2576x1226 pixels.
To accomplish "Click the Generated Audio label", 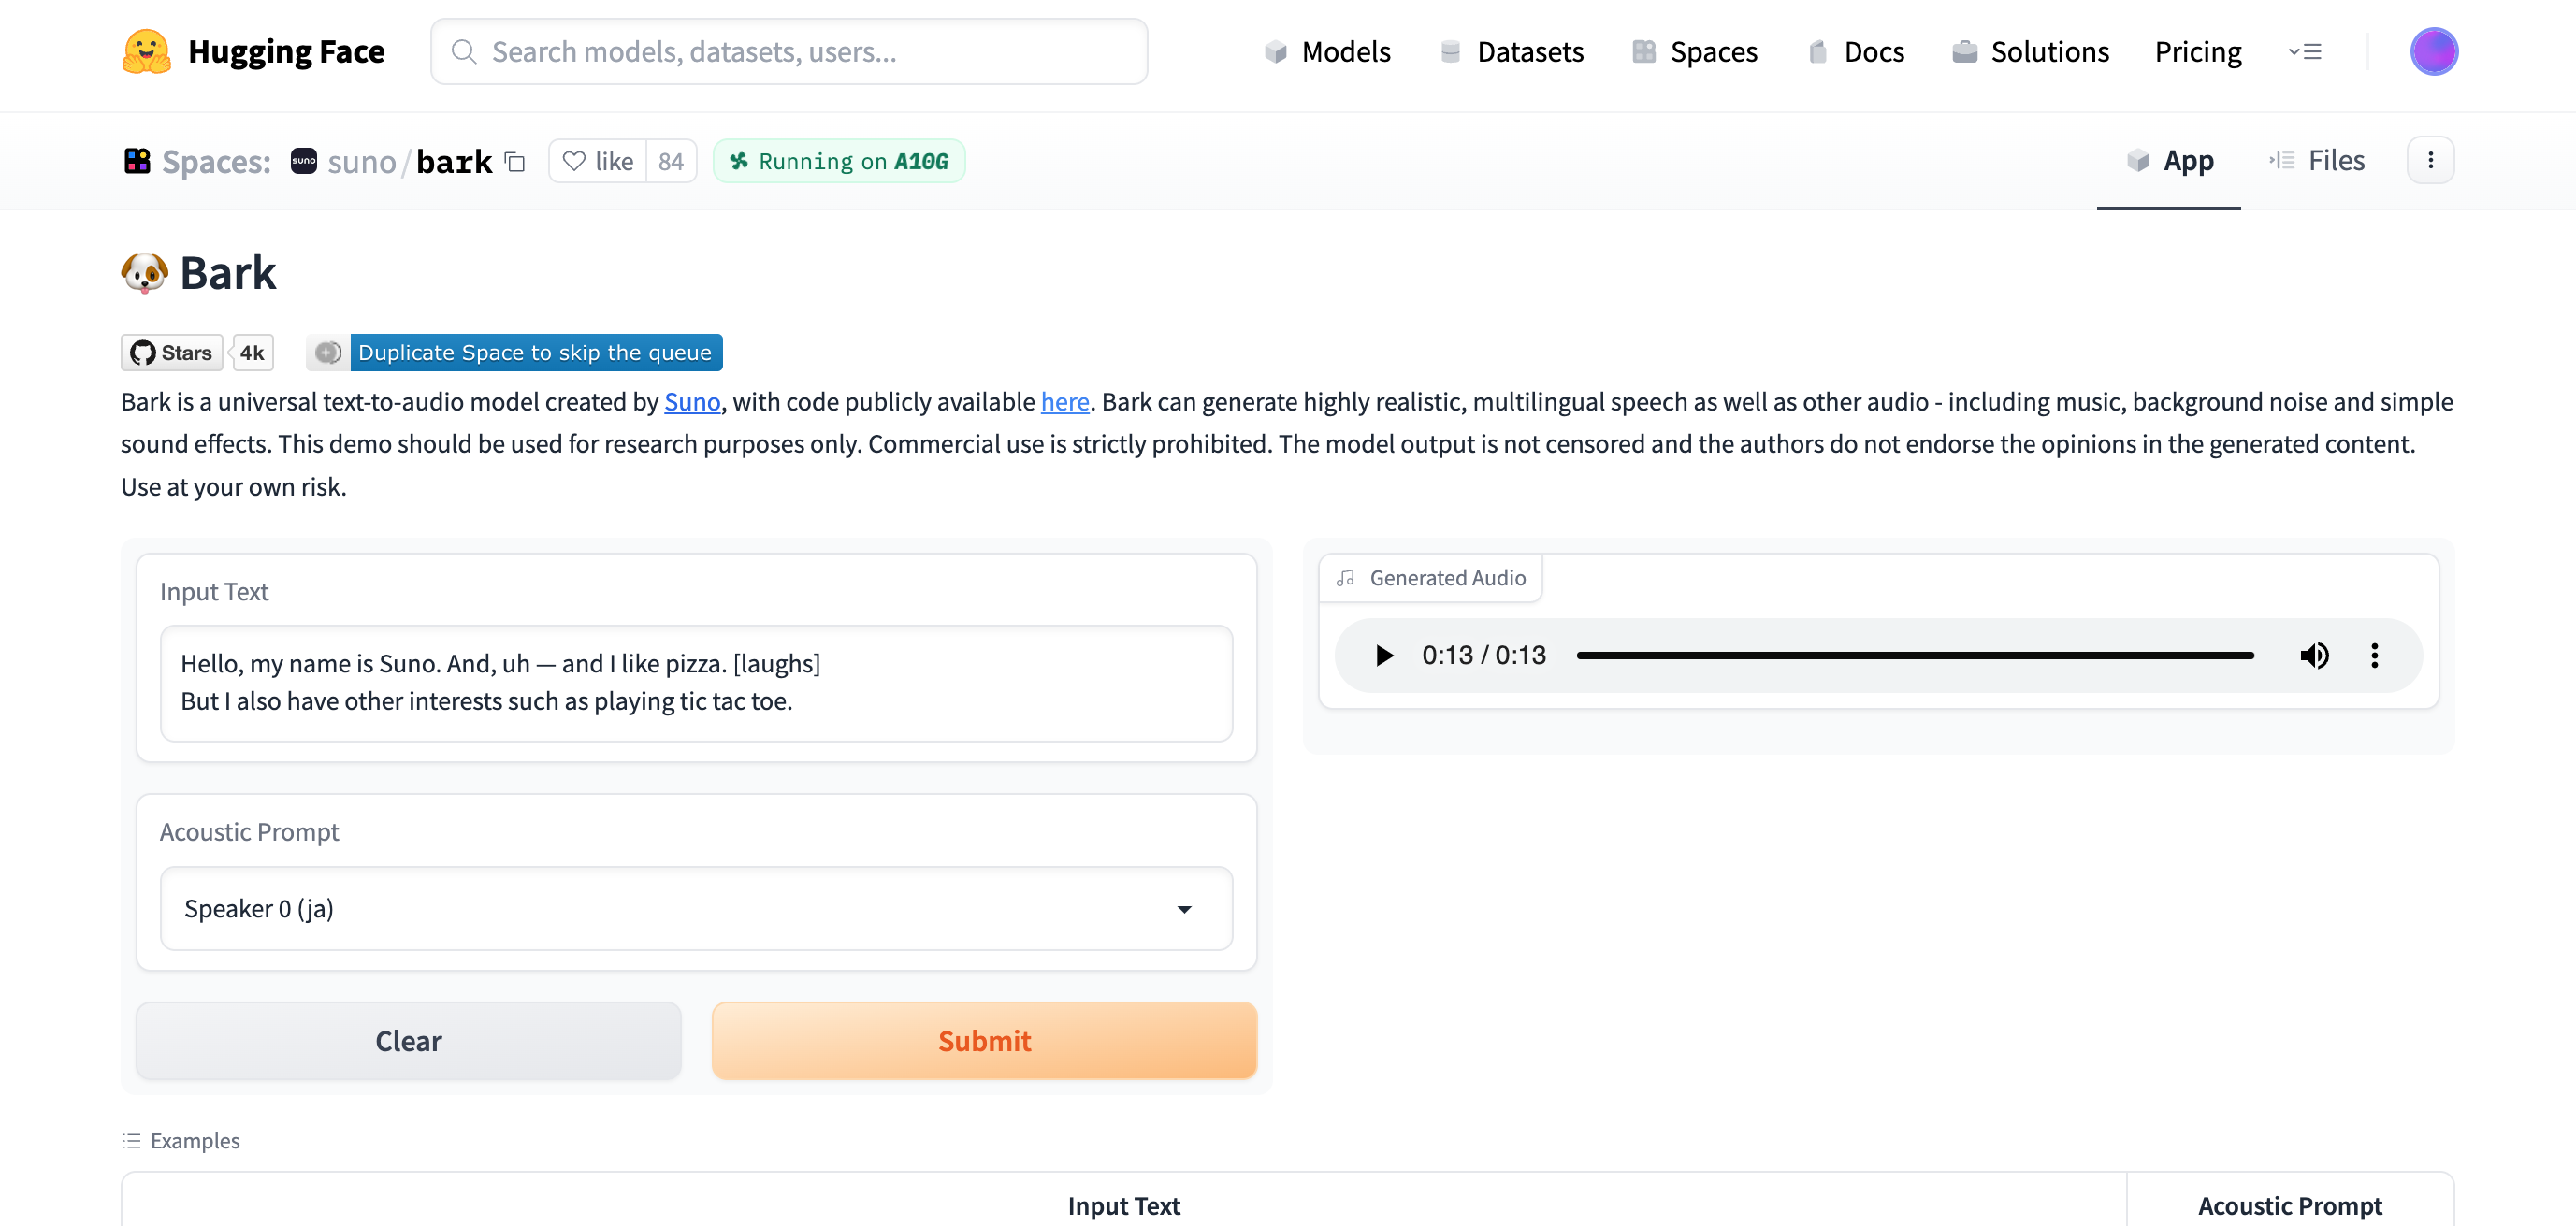I will tap(1430, 578).
